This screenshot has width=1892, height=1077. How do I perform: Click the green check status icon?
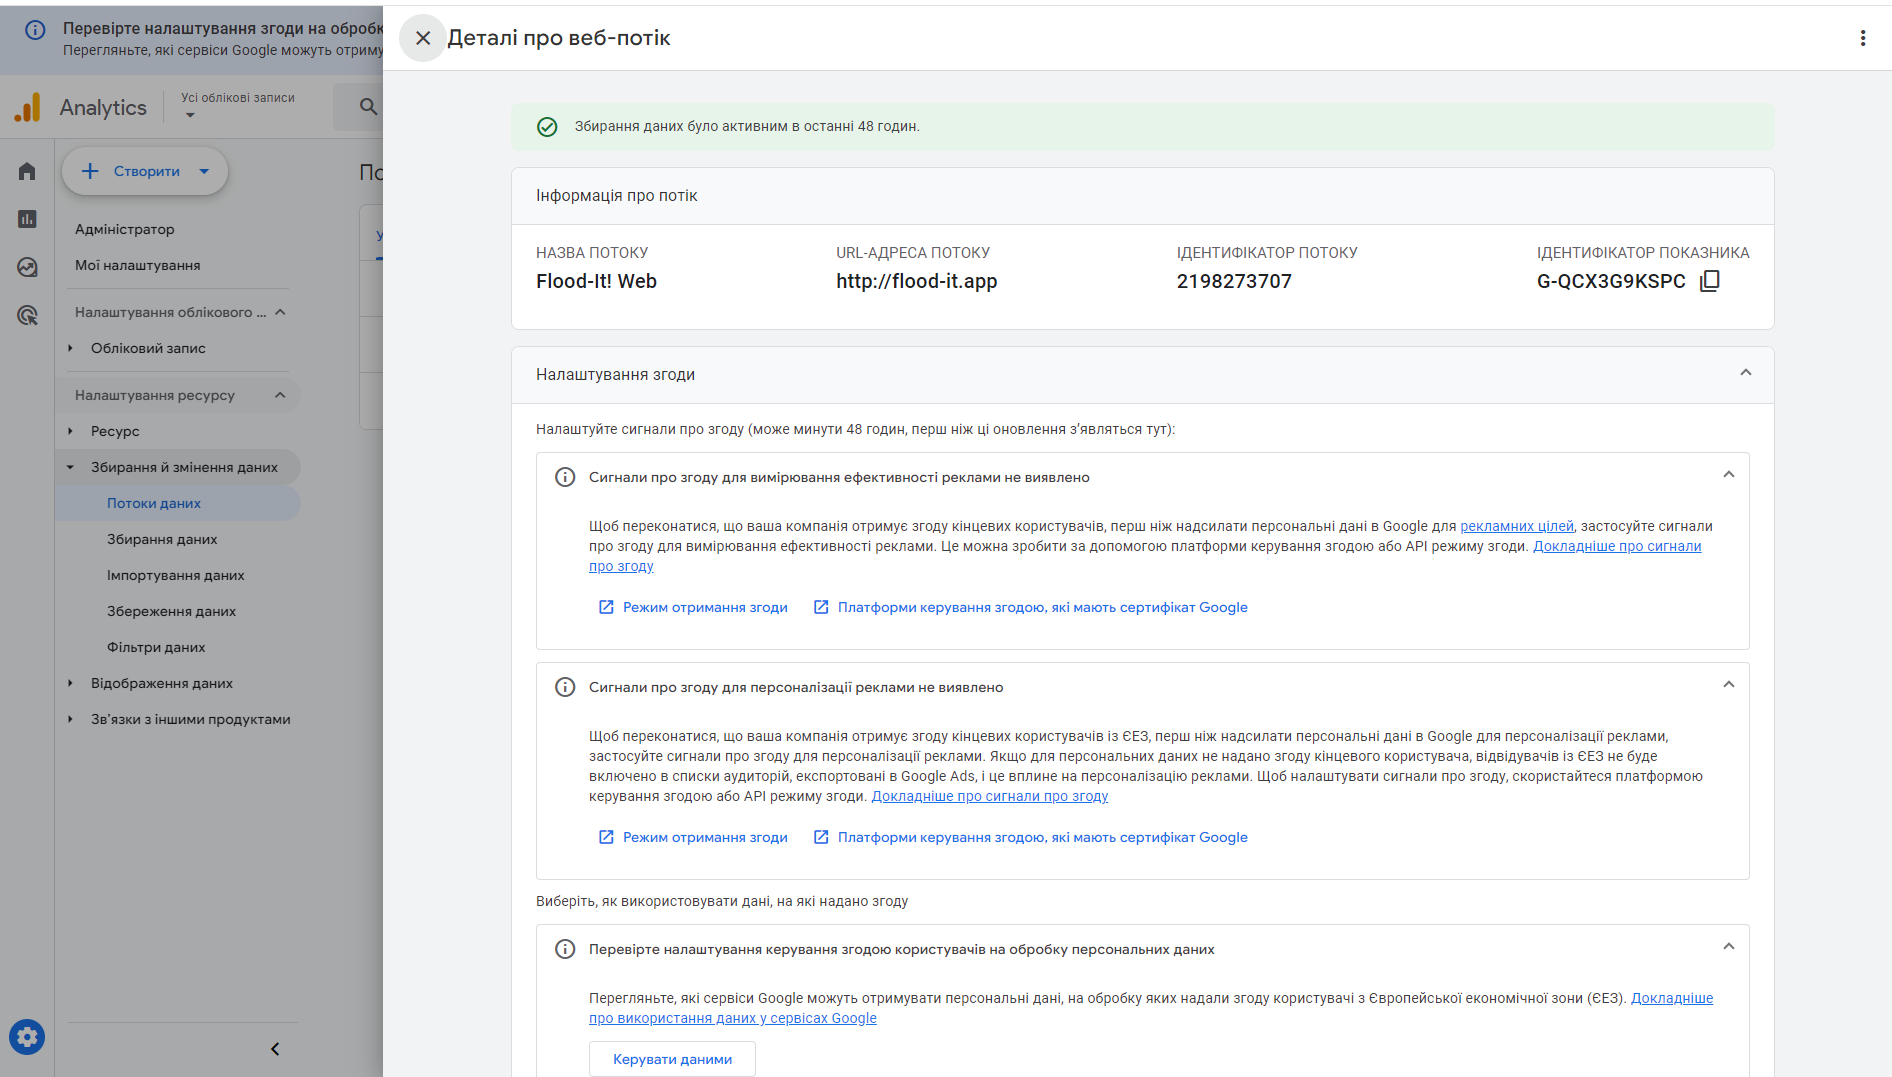(547, 127)
